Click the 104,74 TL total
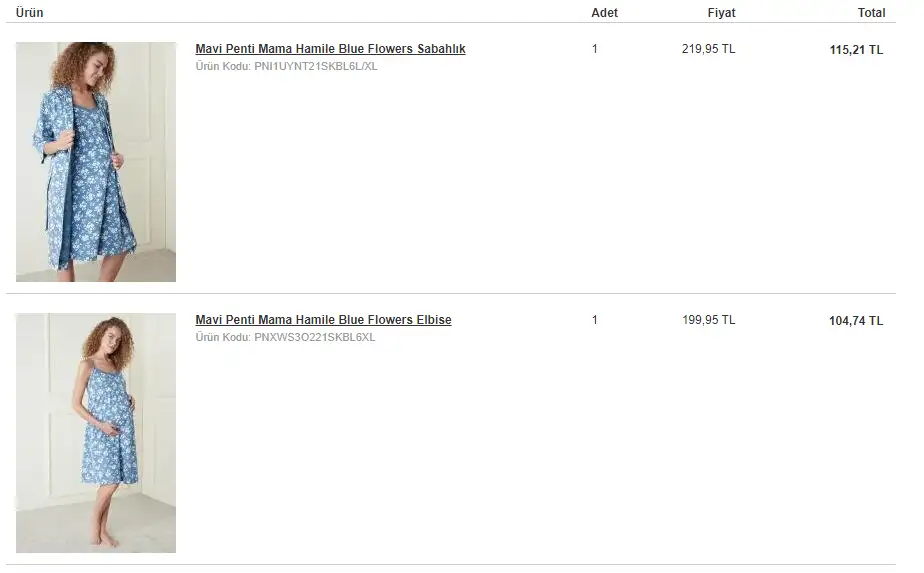Image resolution: width=924 pixels, height=573 pixels. click(x=856, y=321)
